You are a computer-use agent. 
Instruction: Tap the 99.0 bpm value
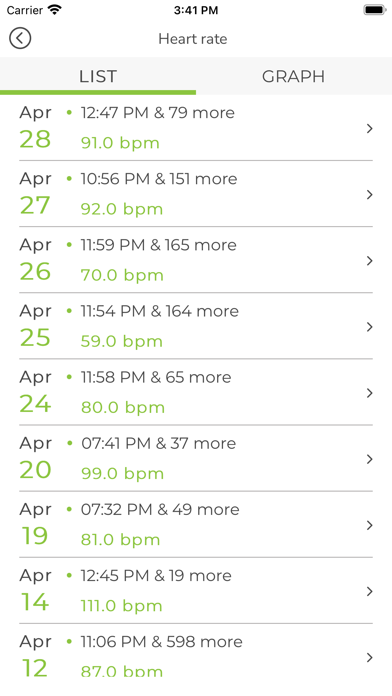[x=122, y=474]
